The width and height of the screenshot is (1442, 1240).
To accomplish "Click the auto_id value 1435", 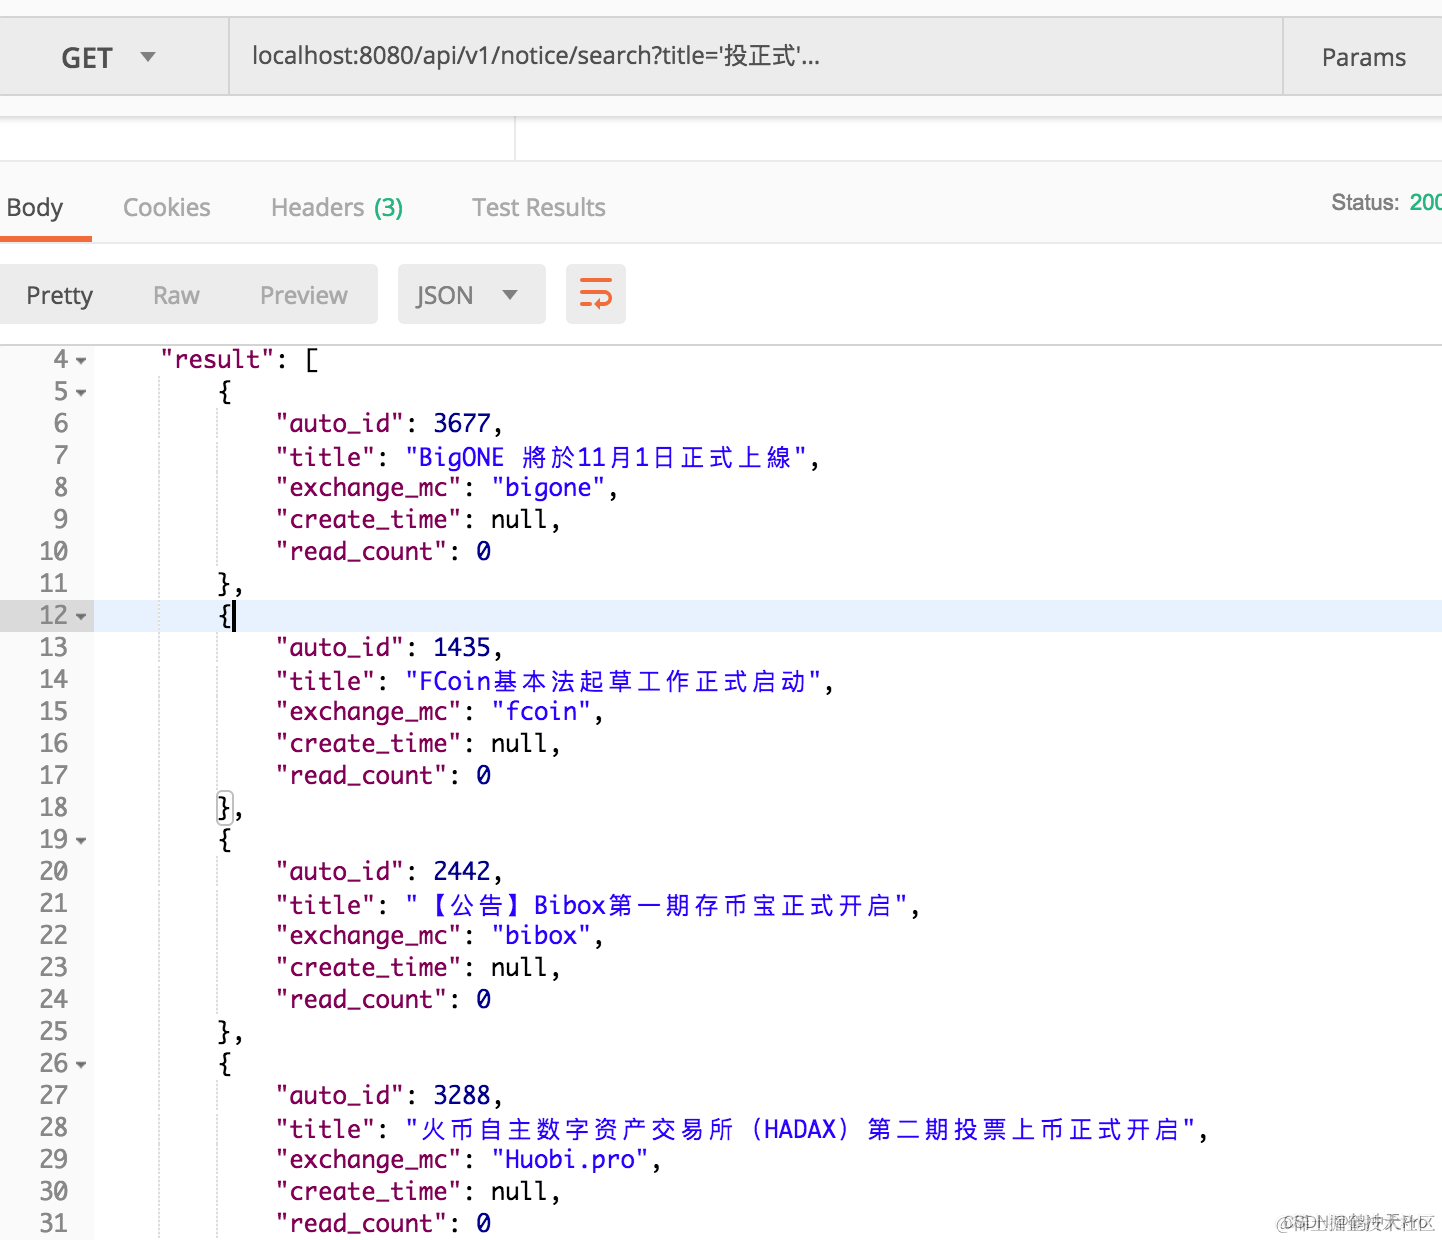I will (x=461, y=648).
